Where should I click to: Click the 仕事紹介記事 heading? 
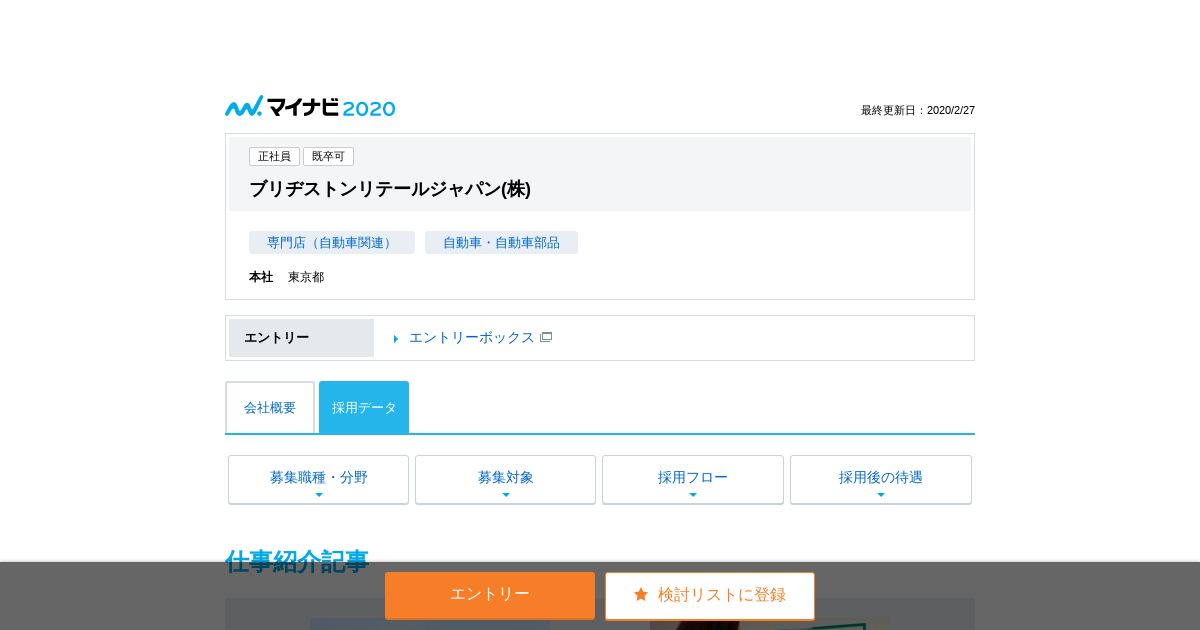click(297, 561)
